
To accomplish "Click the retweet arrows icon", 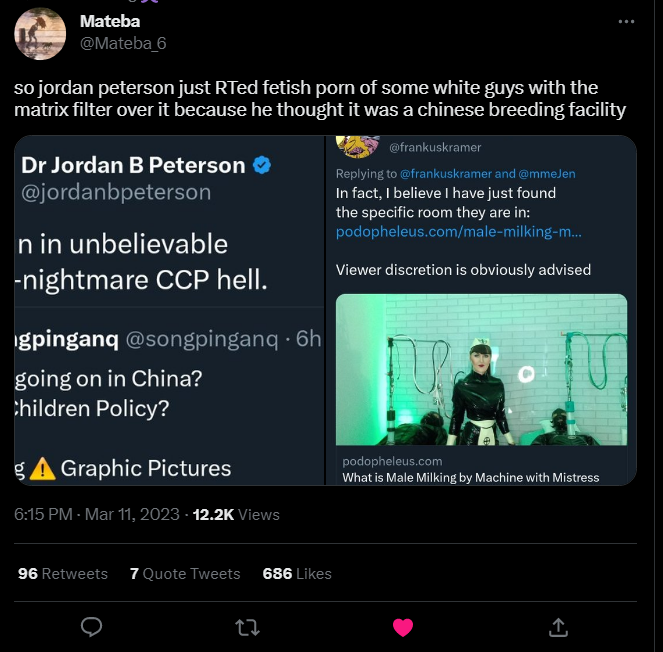I will click(246, 627).
